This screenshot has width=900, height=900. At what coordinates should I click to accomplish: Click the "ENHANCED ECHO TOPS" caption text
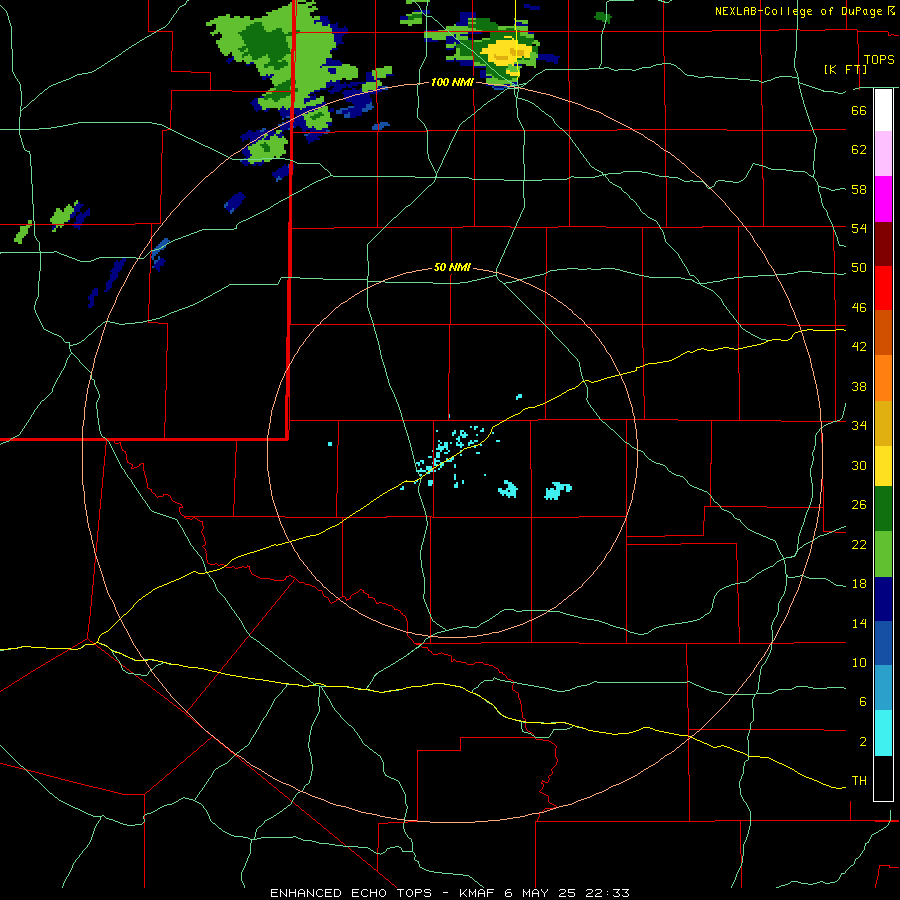(350, 893)
